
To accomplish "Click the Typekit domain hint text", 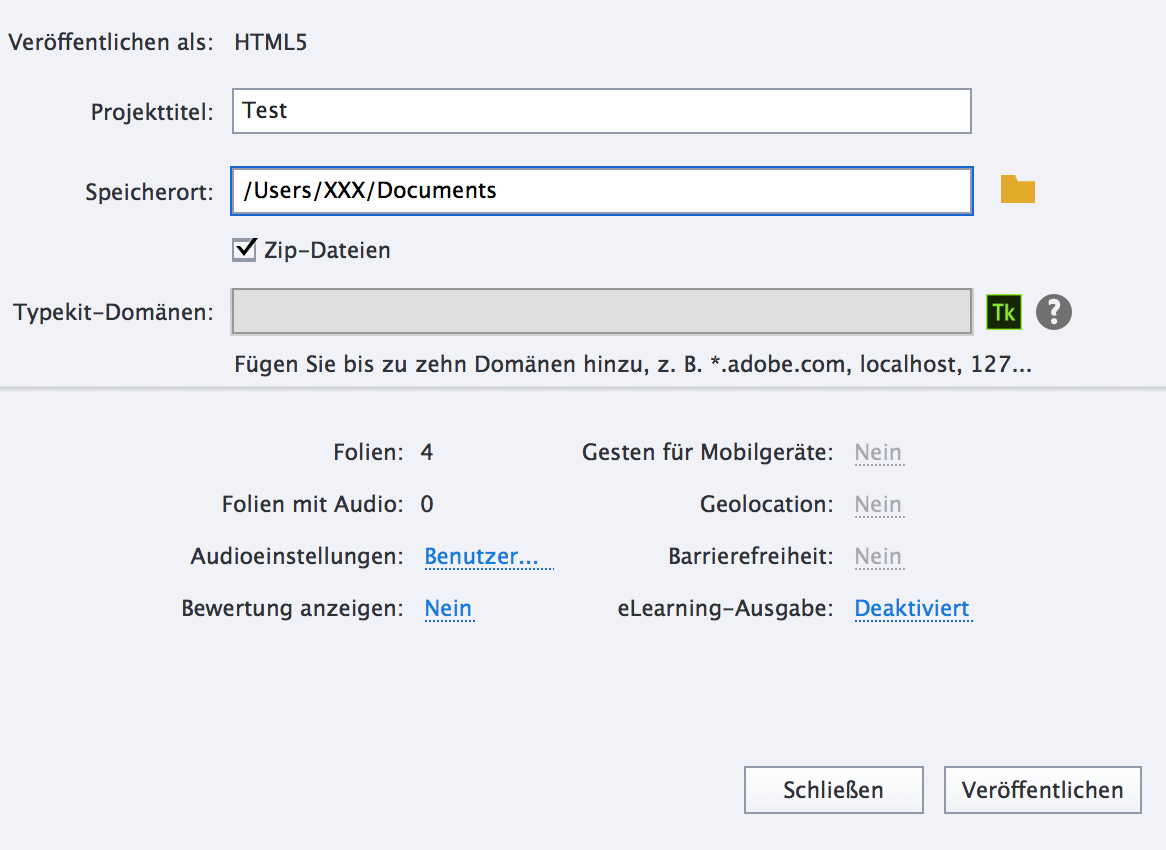I will [x=632, y=364].
